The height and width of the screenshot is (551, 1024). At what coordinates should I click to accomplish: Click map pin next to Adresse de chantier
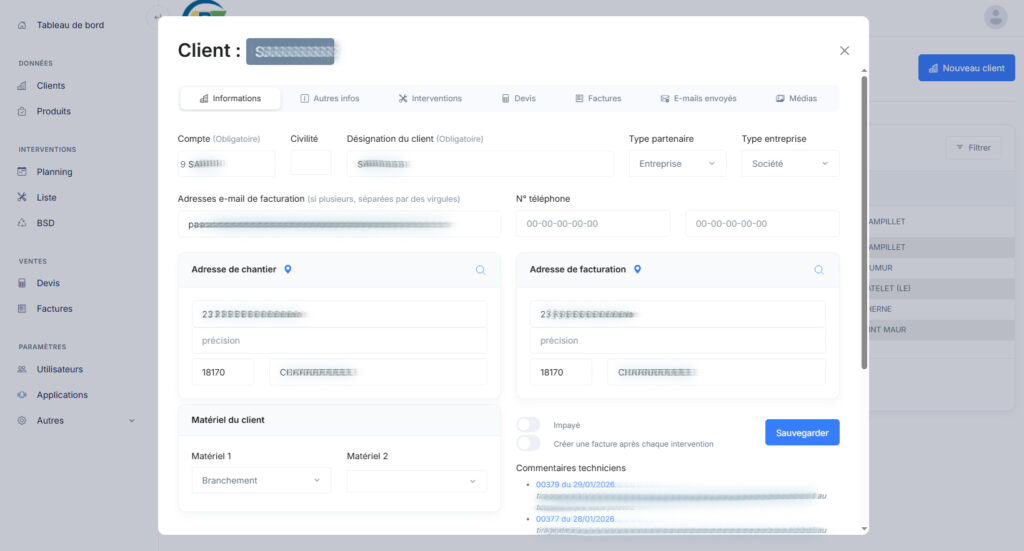pyautogui.click(x=288, y=269)
